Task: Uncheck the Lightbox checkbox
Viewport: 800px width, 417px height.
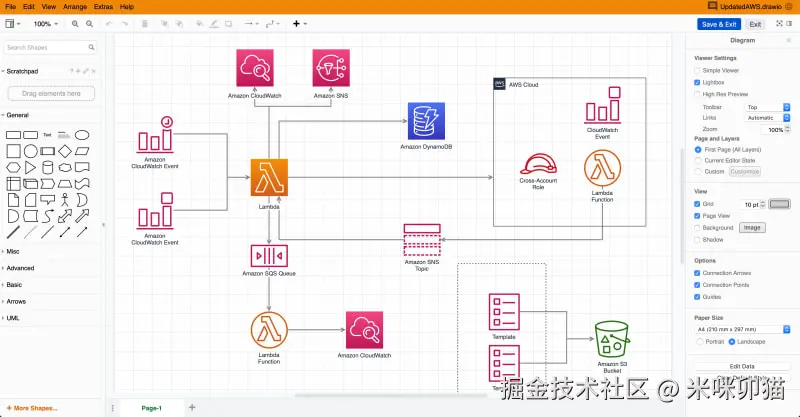Action: 697,82
